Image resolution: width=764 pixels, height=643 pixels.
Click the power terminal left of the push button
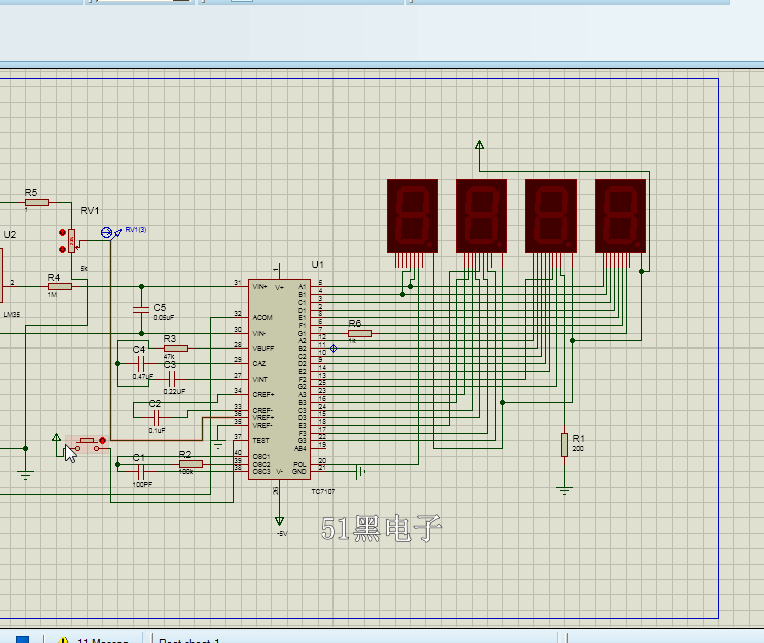point(56,438)
